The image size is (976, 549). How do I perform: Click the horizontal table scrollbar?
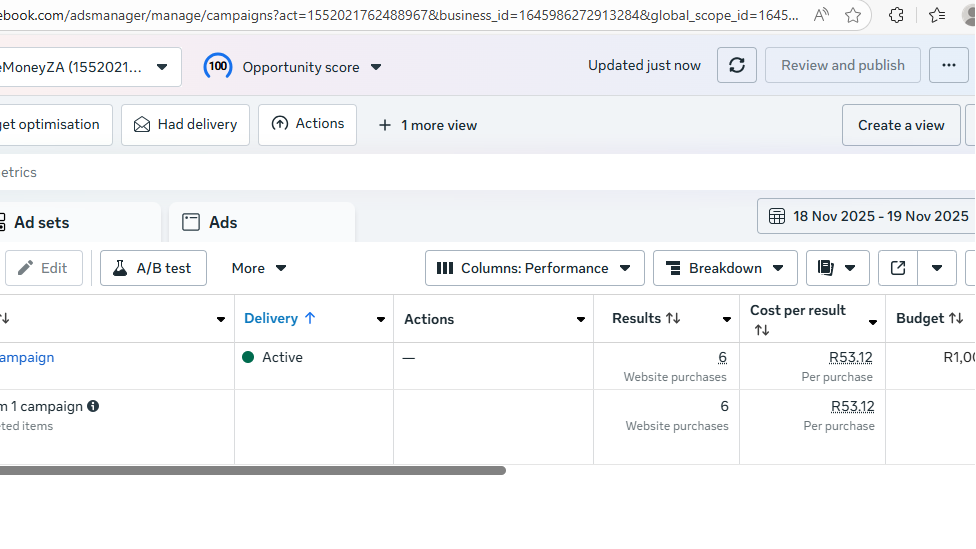click(250, 470)
